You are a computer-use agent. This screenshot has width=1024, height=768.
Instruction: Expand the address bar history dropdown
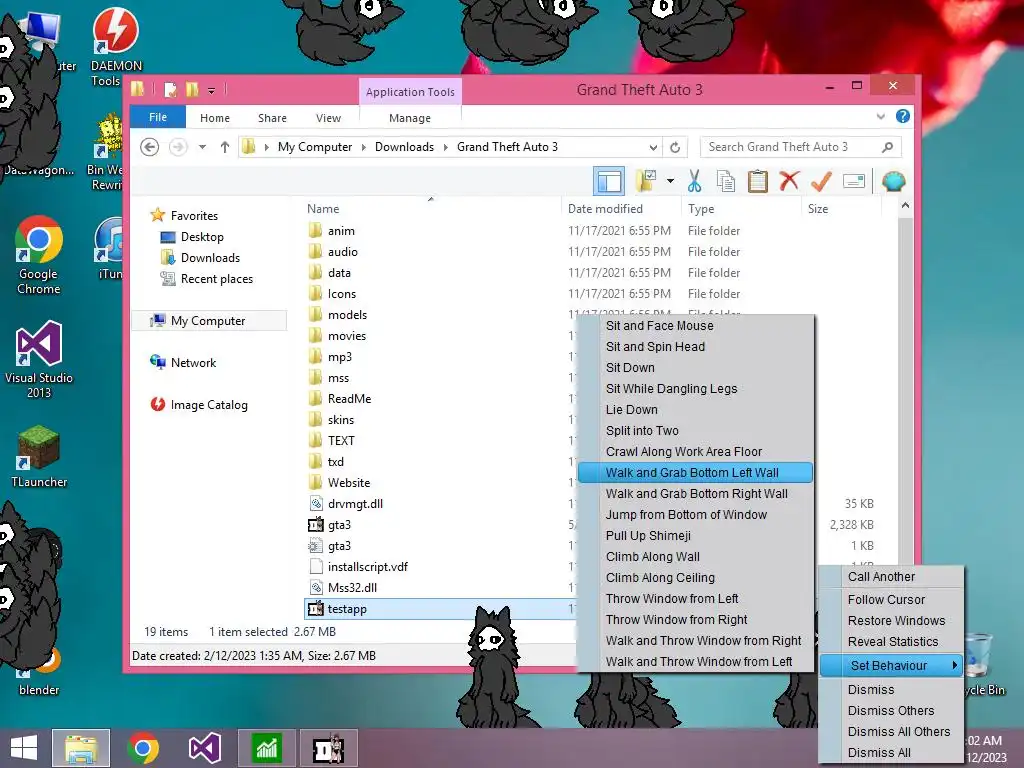[x=653, y=147]
